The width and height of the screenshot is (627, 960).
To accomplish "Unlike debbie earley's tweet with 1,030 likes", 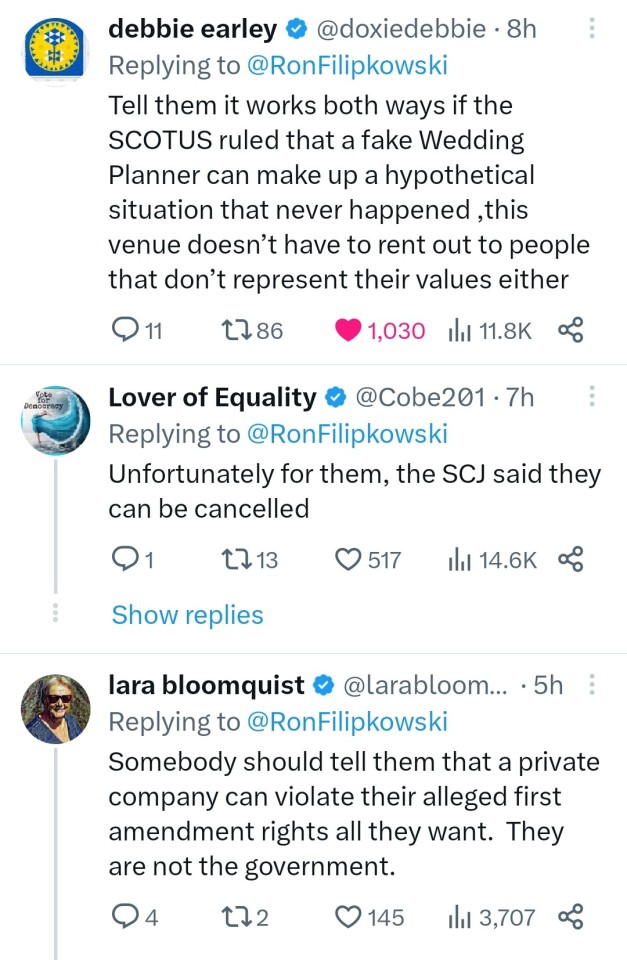I will (x=349, y=330).
